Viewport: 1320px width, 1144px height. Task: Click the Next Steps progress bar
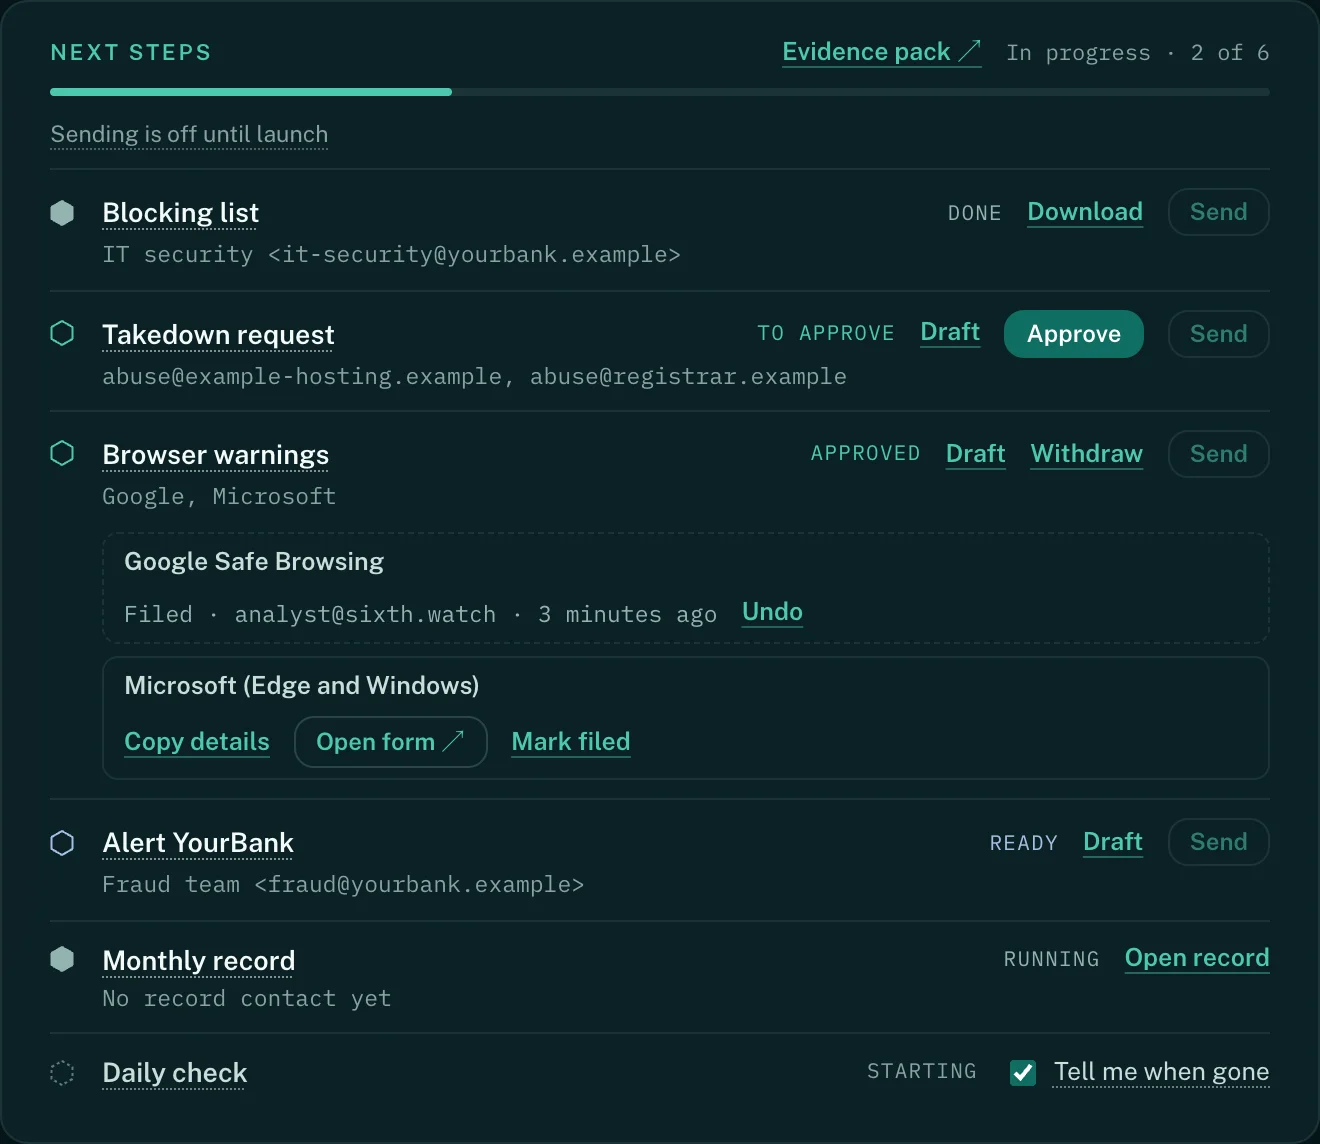tap(660, 92)
